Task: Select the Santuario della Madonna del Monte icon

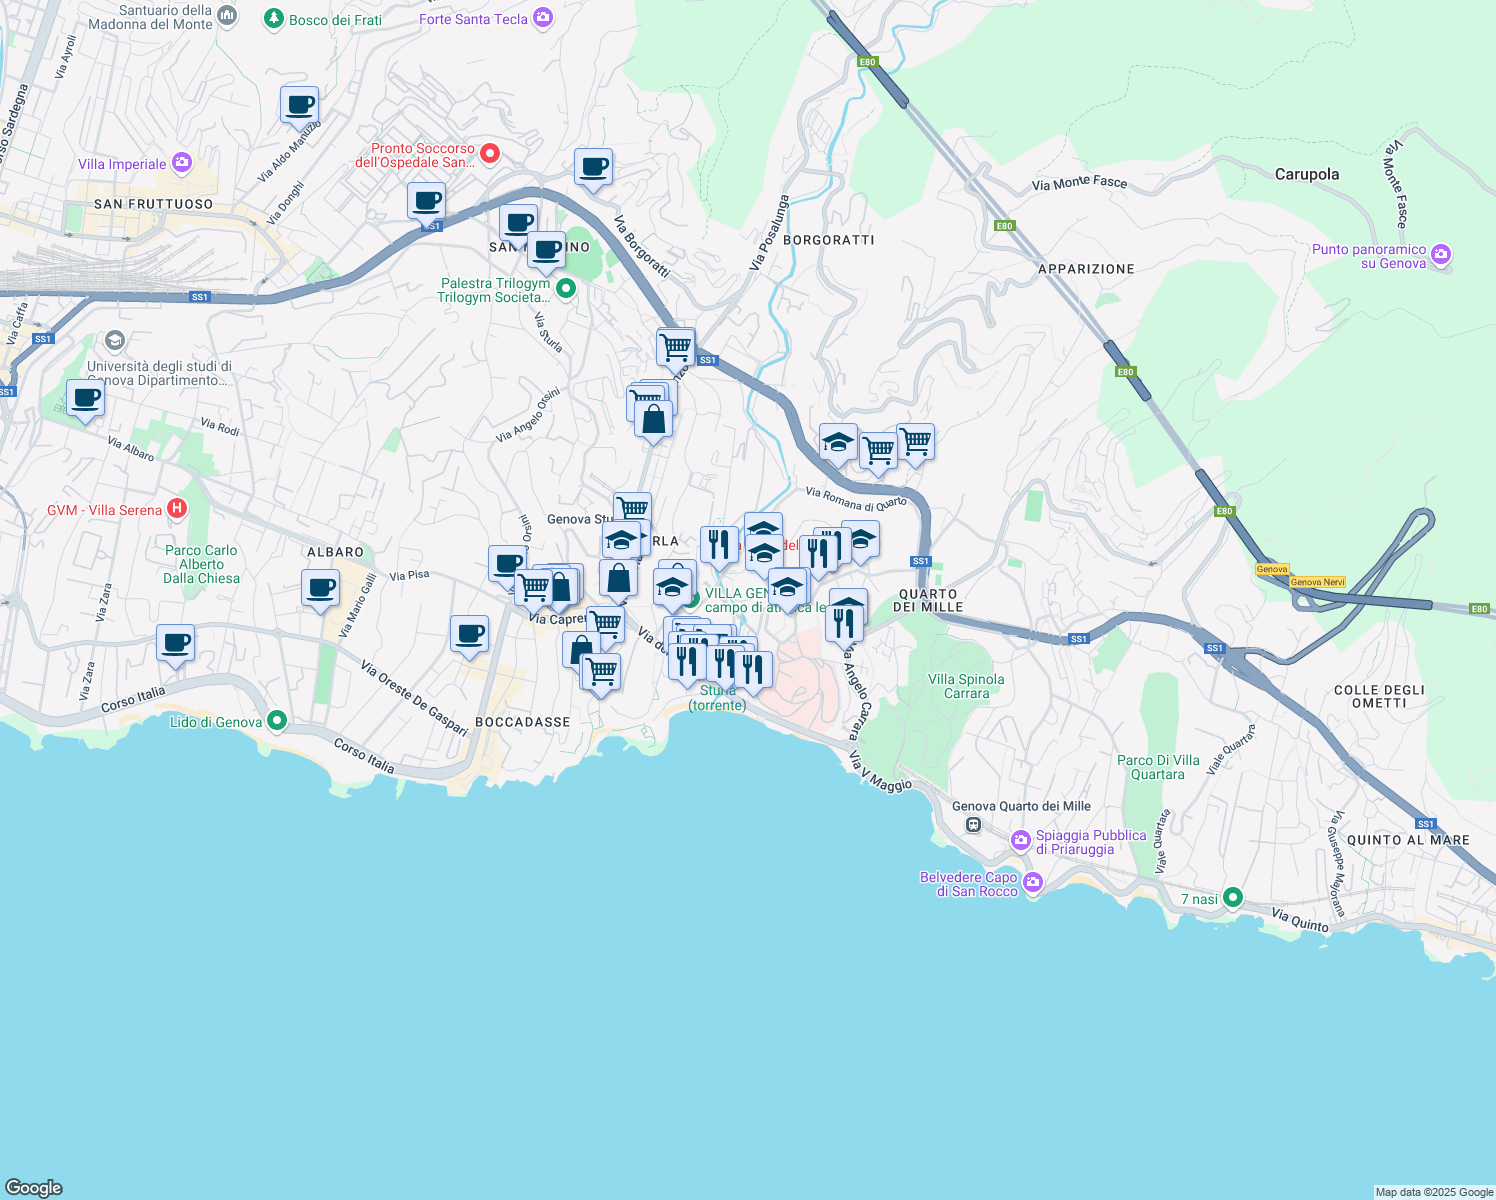Action: [x=227, y=15]
